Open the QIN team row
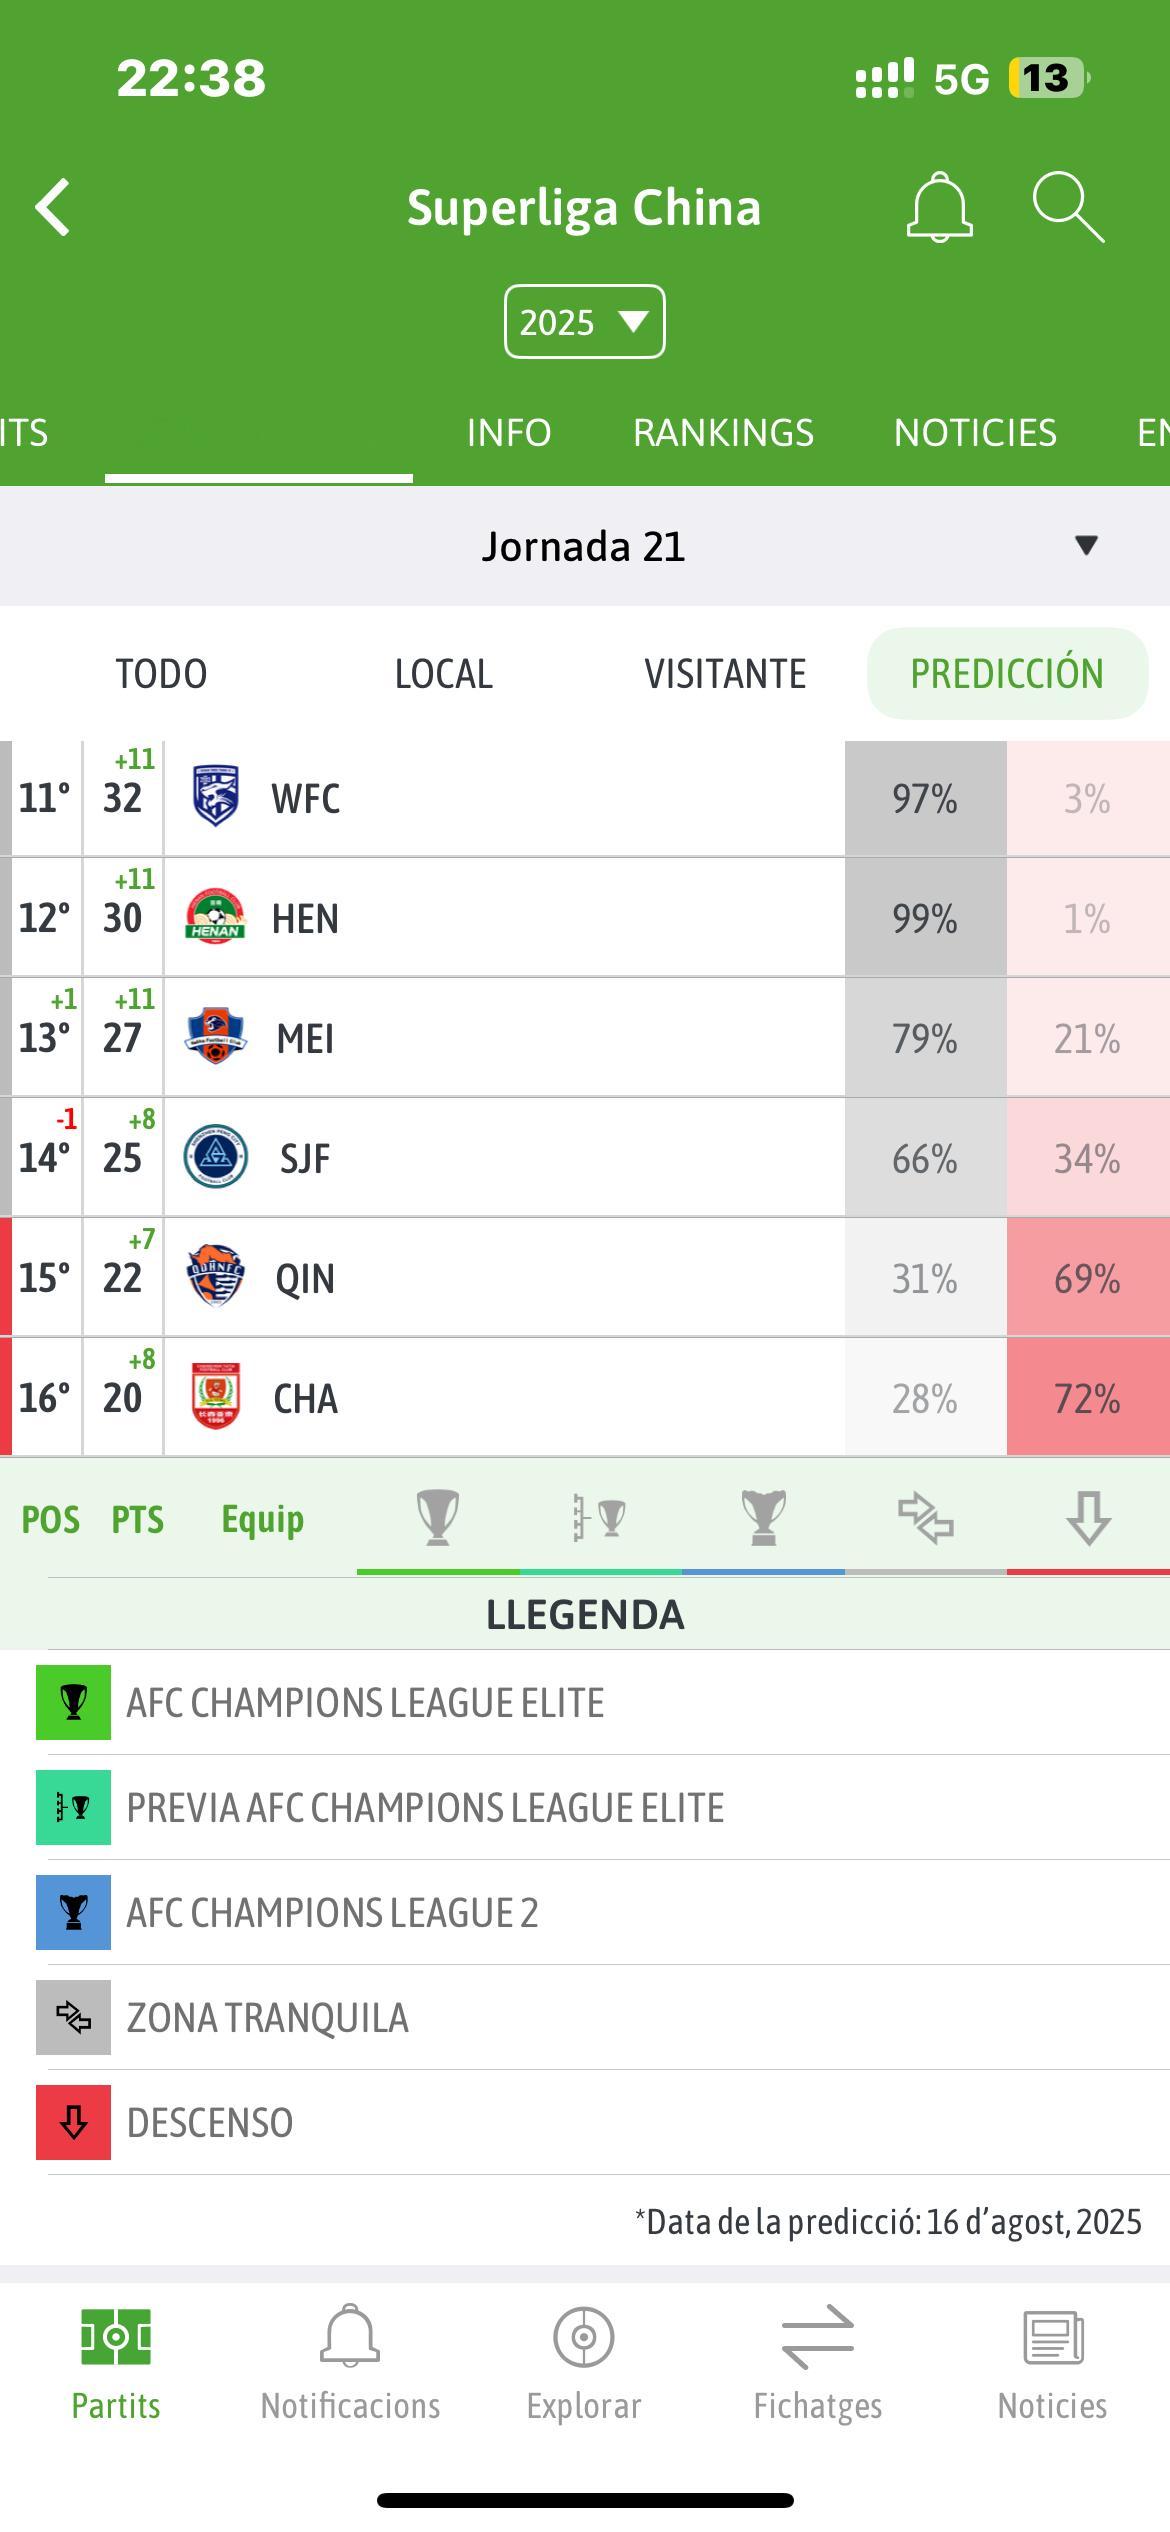The image size is (1170, 2532). pyautogui.click(x=500, y=1278)
